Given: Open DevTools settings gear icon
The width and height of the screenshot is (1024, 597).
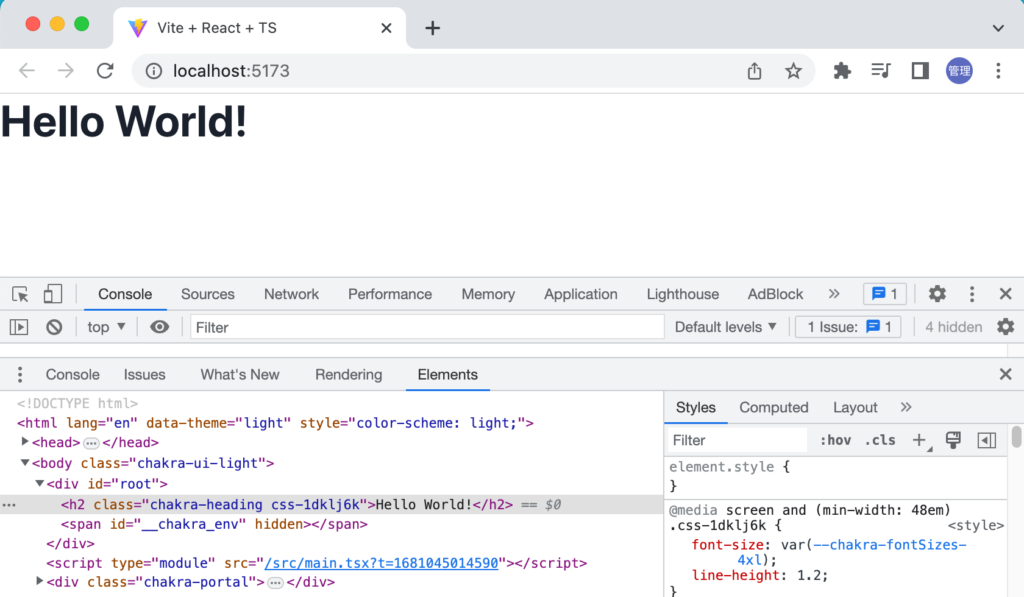Looking at the screenshot, I should coord(937,294).
